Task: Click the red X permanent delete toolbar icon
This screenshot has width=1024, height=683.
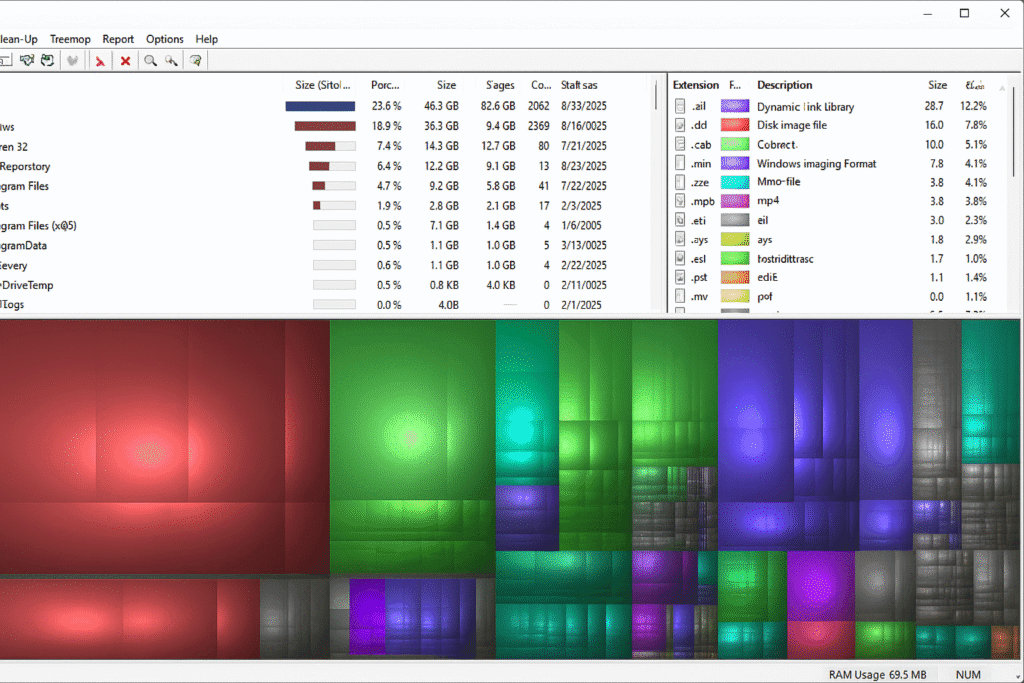Action: [126, 61]
